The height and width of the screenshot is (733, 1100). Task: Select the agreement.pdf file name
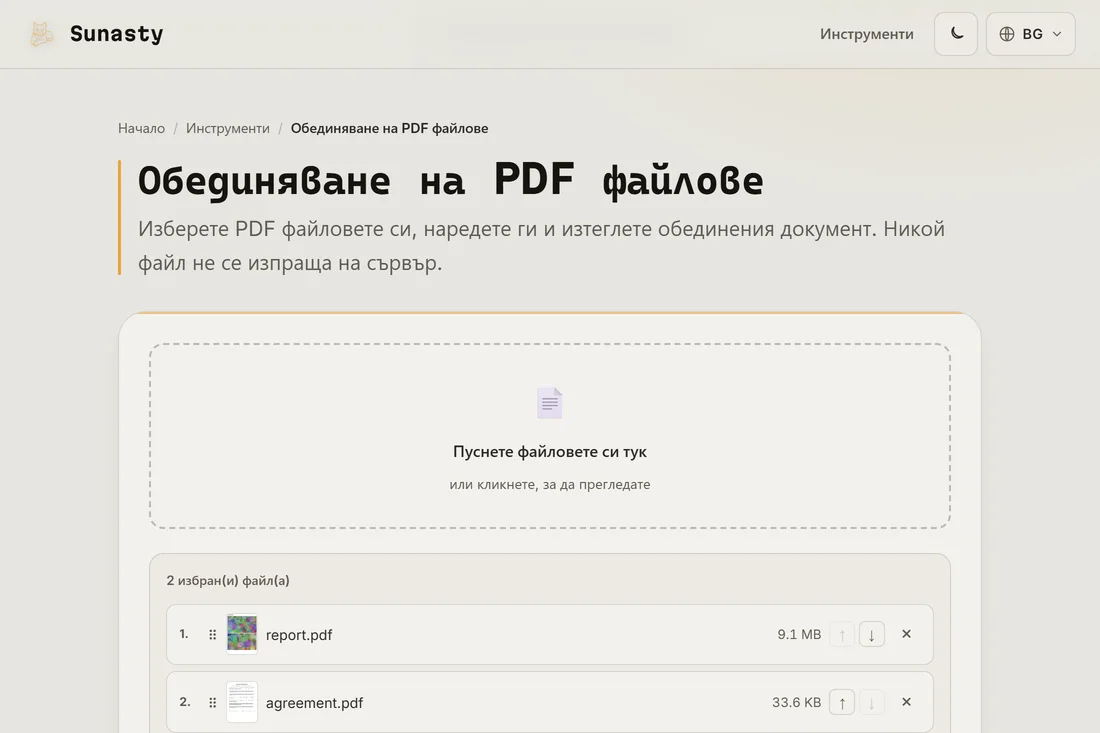tap(314, 703)
